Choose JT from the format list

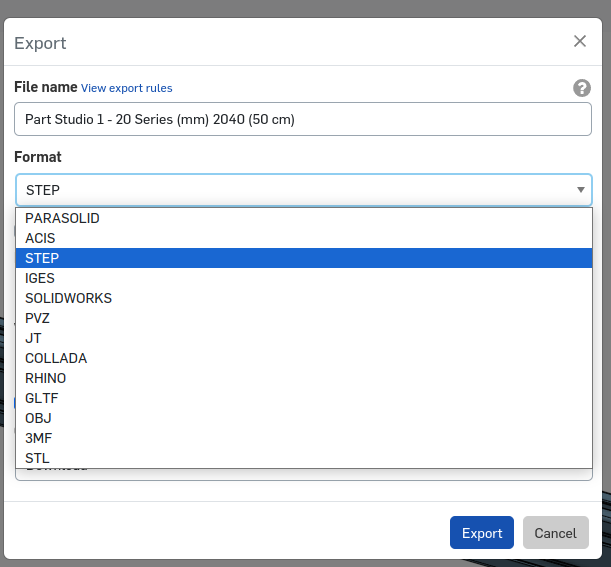tap(304, 338)
